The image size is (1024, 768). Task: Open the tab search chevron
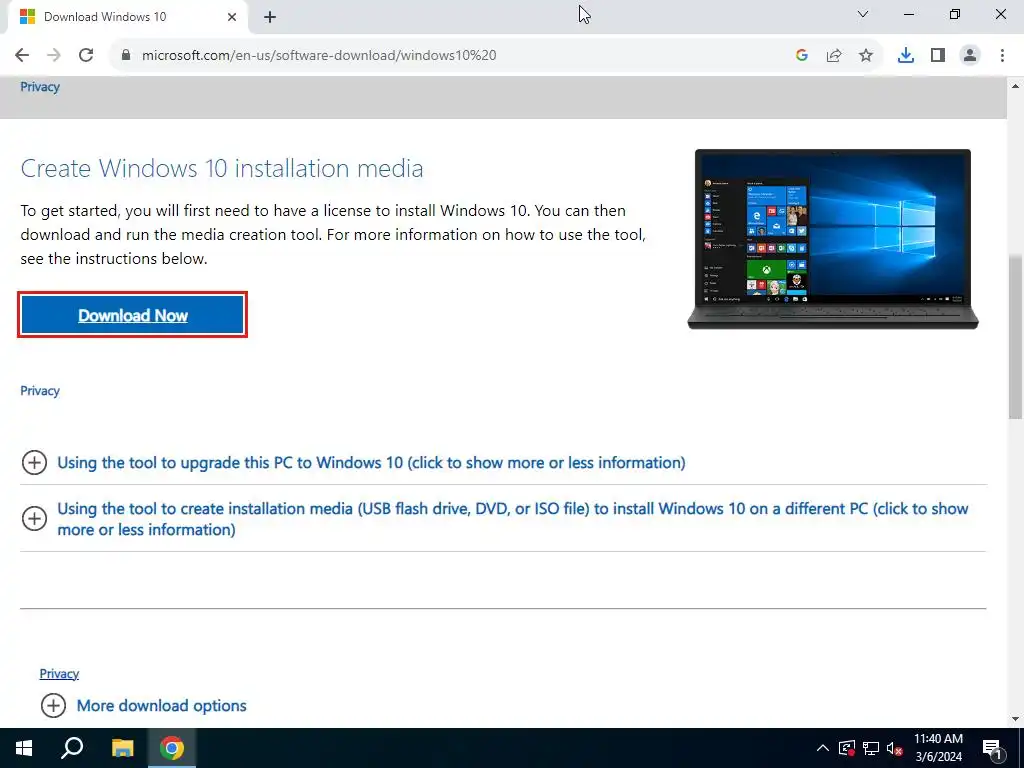[863, 14]
